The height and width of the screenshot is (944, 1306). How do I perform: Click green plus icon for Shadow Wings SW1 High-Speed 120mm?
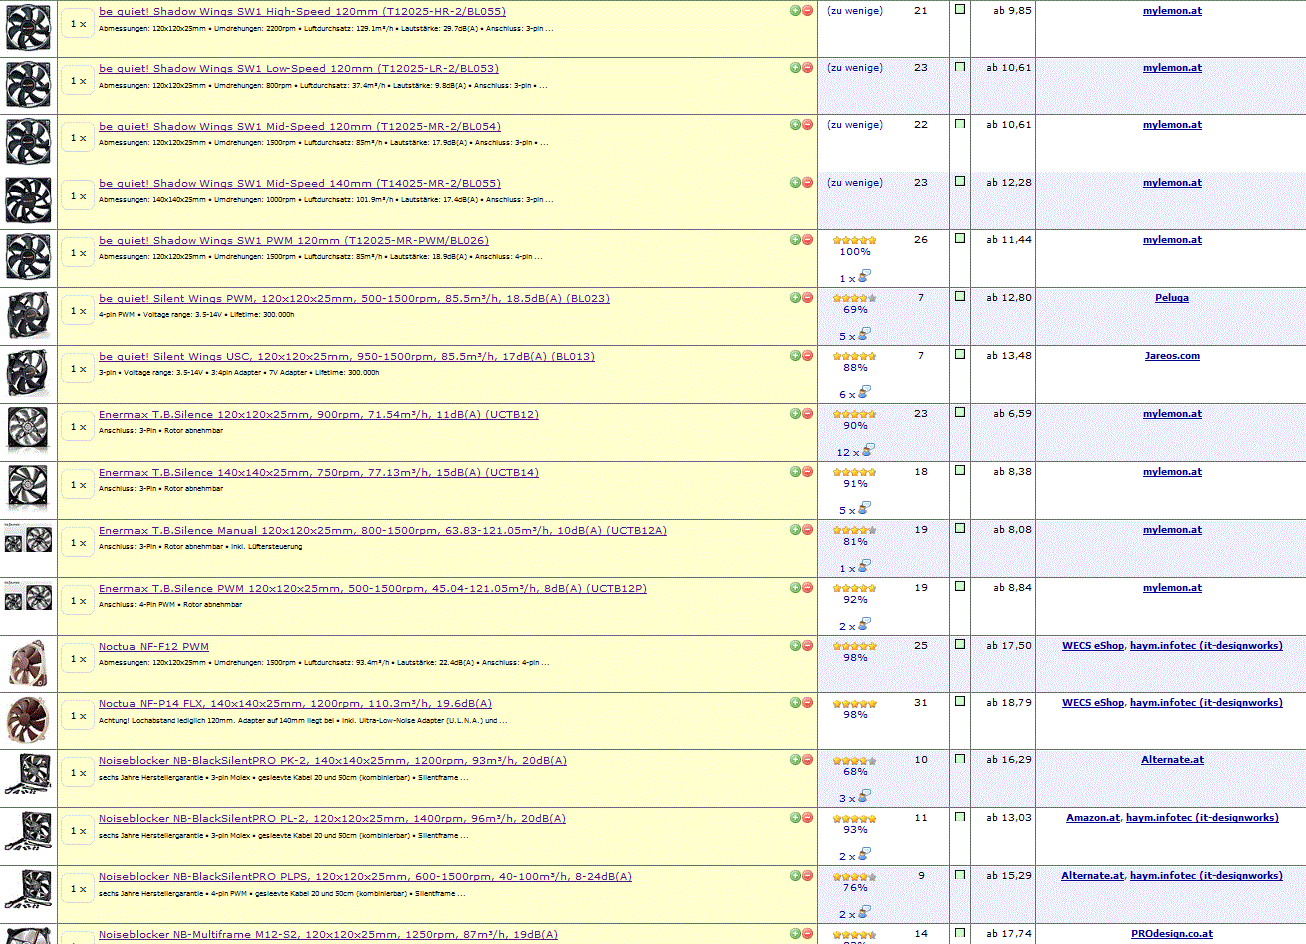click(795, 11)
